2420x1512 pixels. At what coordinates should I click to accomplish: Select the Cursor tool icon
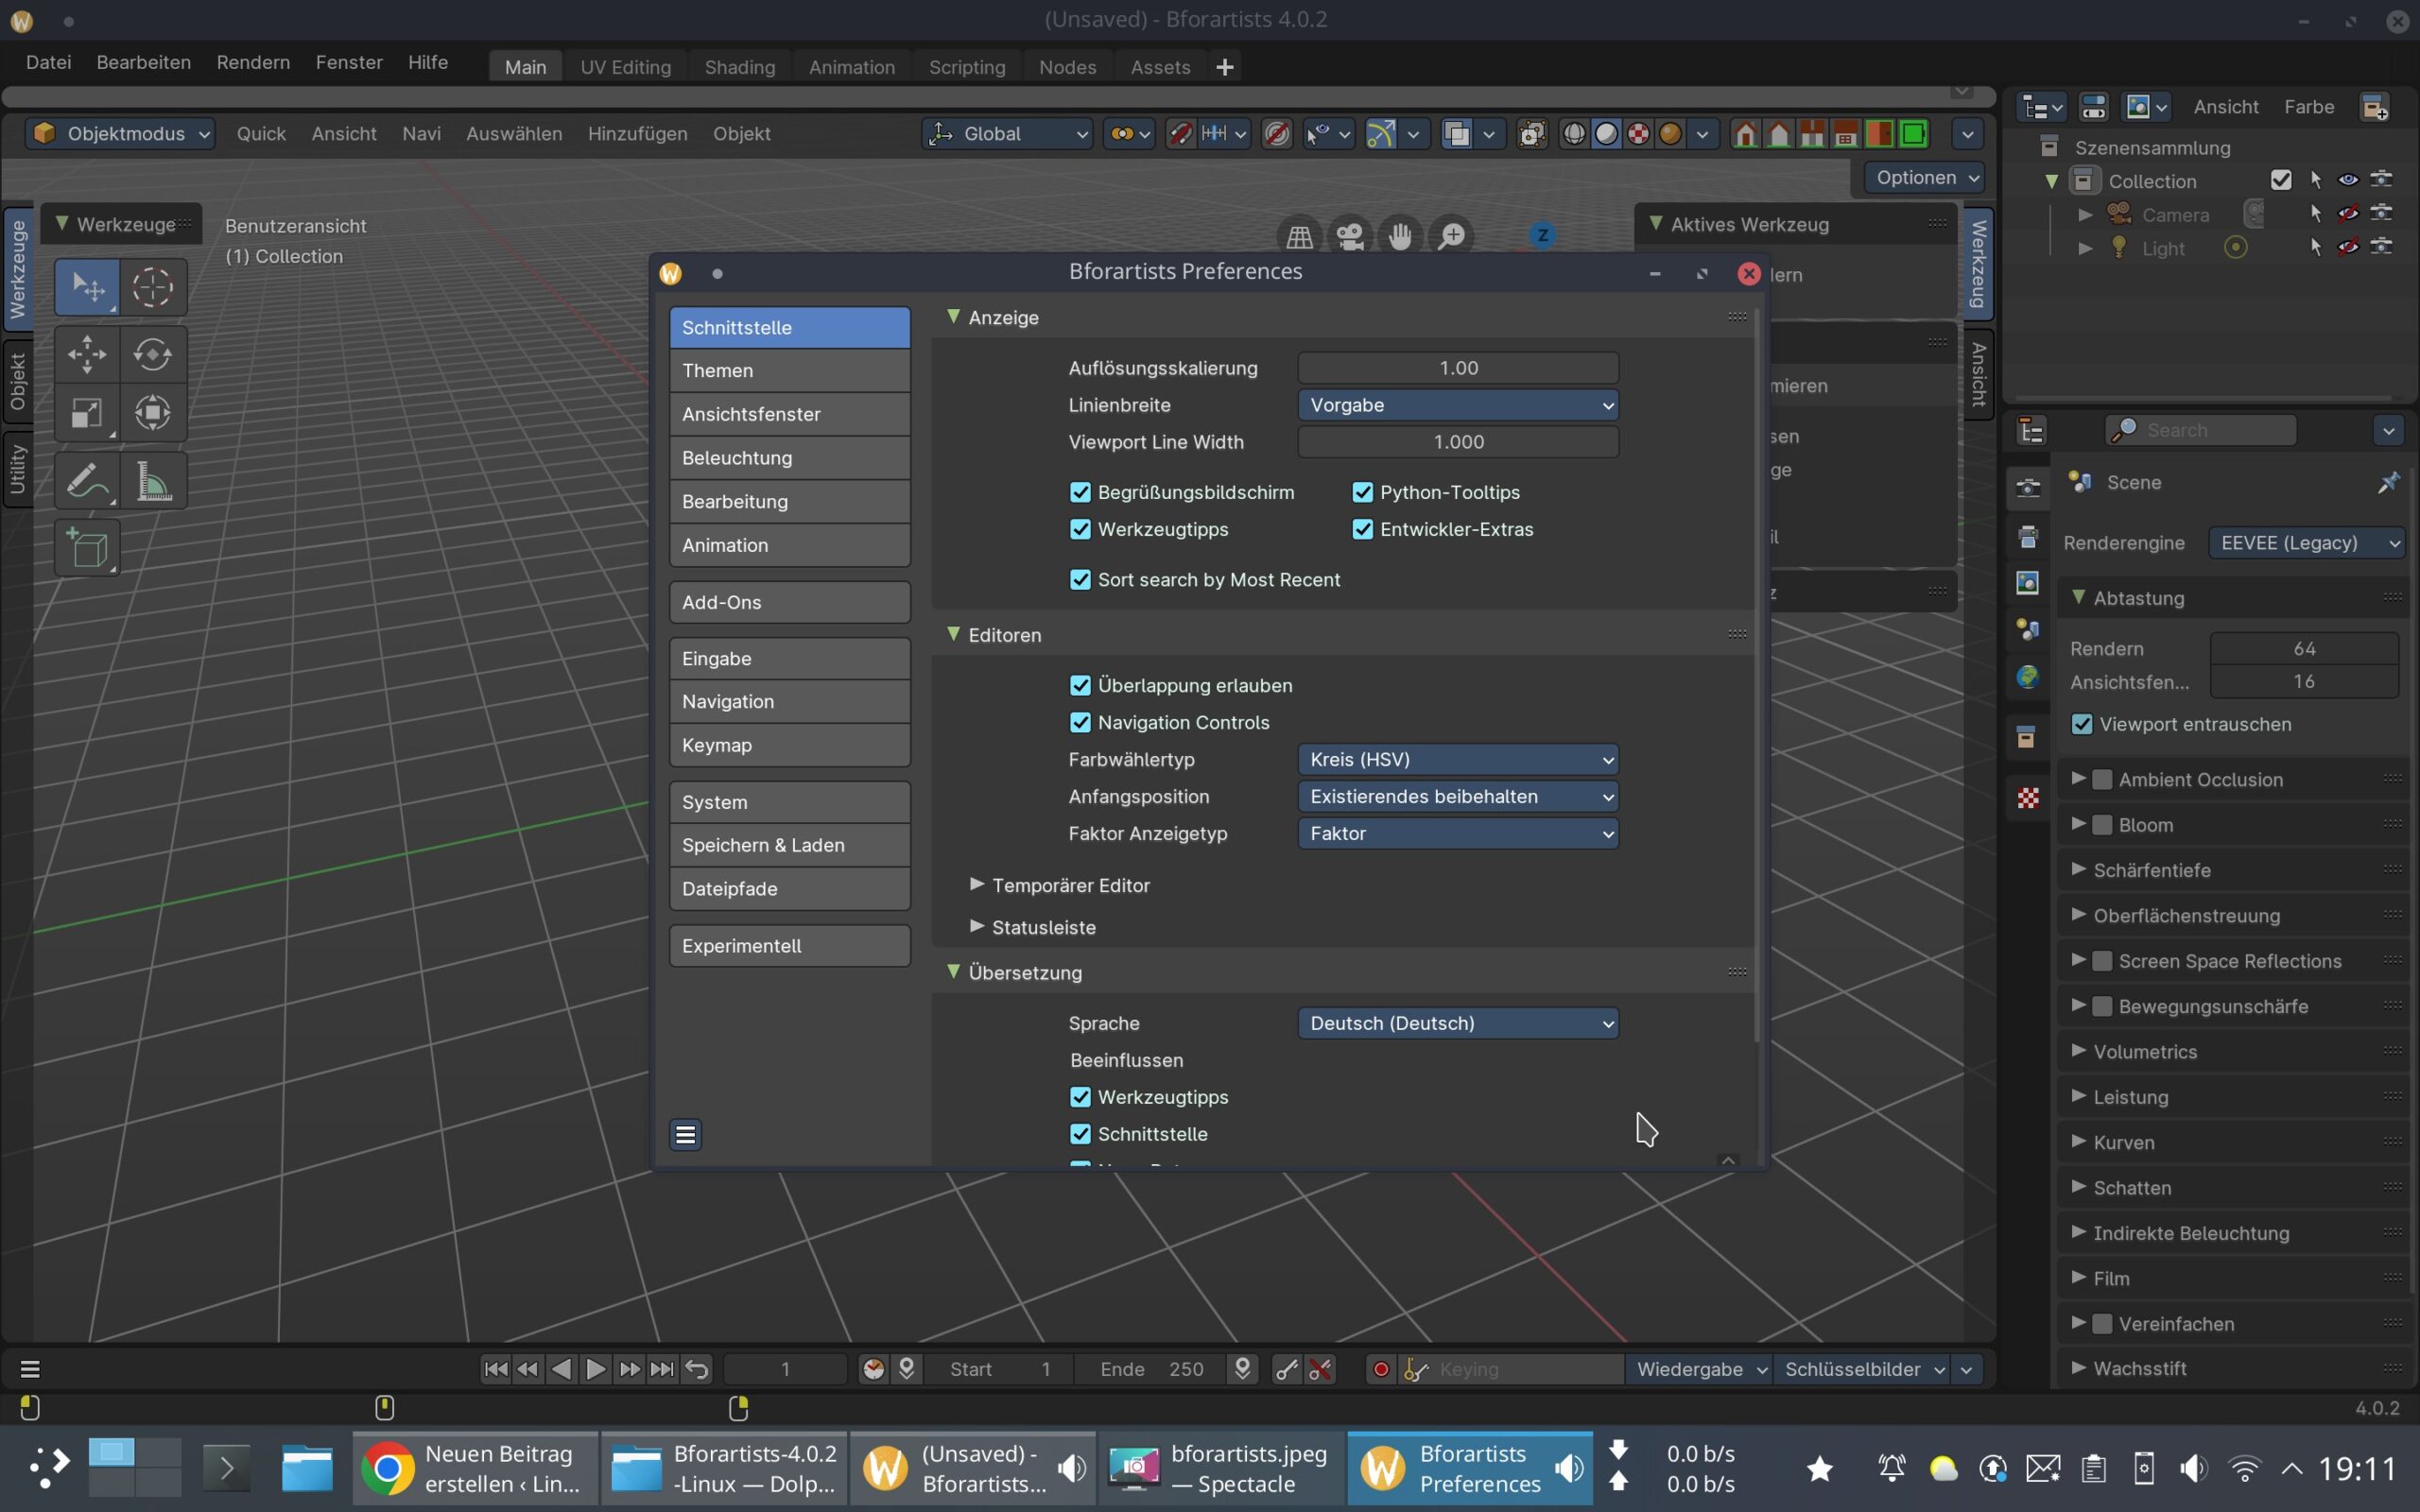click(x=153, y=288)
